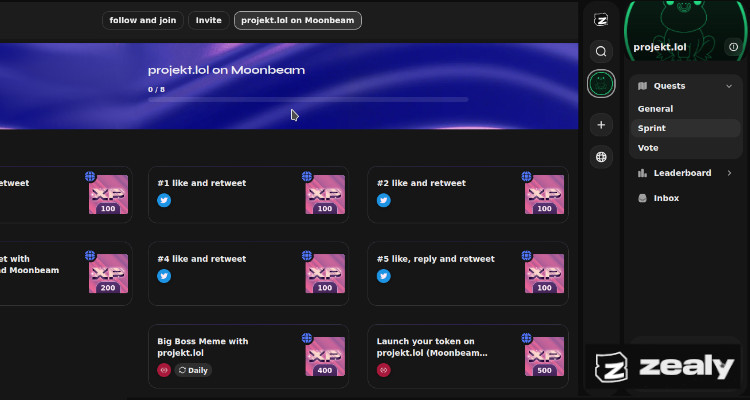Expand the Leaderboard chevron arrow
This screenshot has width=750, height=400.
tap(729, 173)
